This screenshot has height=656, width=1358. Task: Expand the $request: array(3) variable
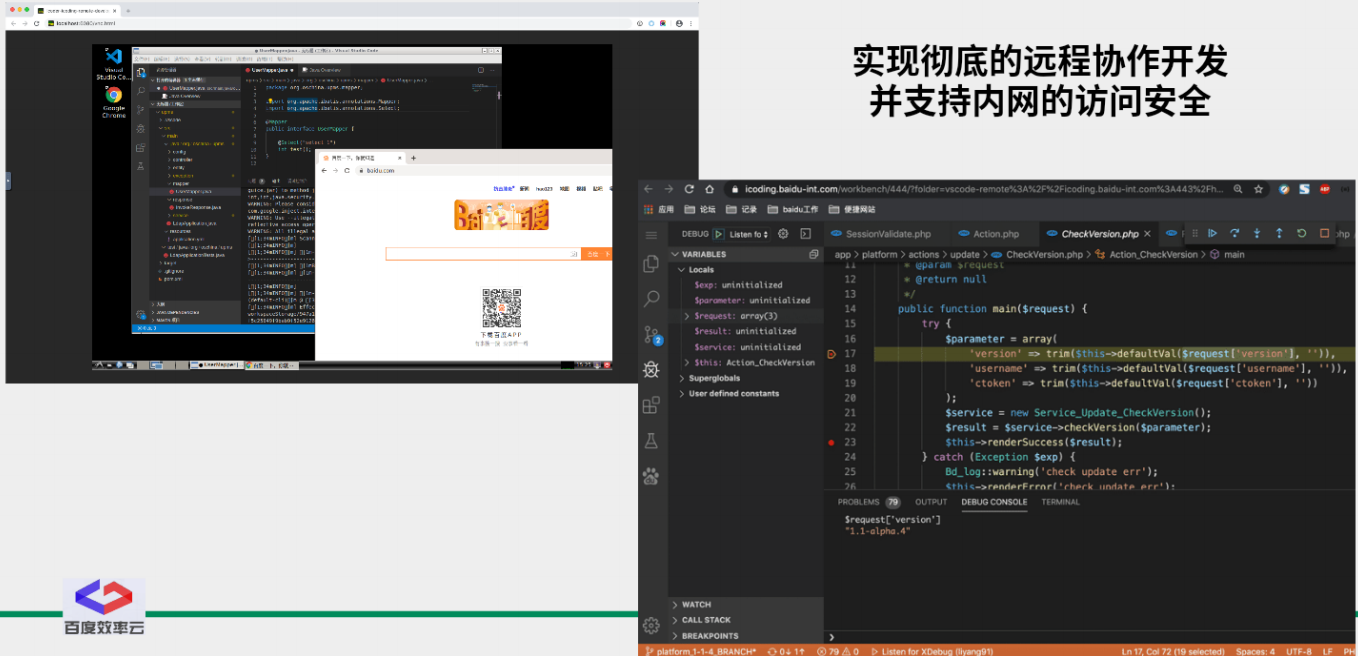(x=746, y=316)
